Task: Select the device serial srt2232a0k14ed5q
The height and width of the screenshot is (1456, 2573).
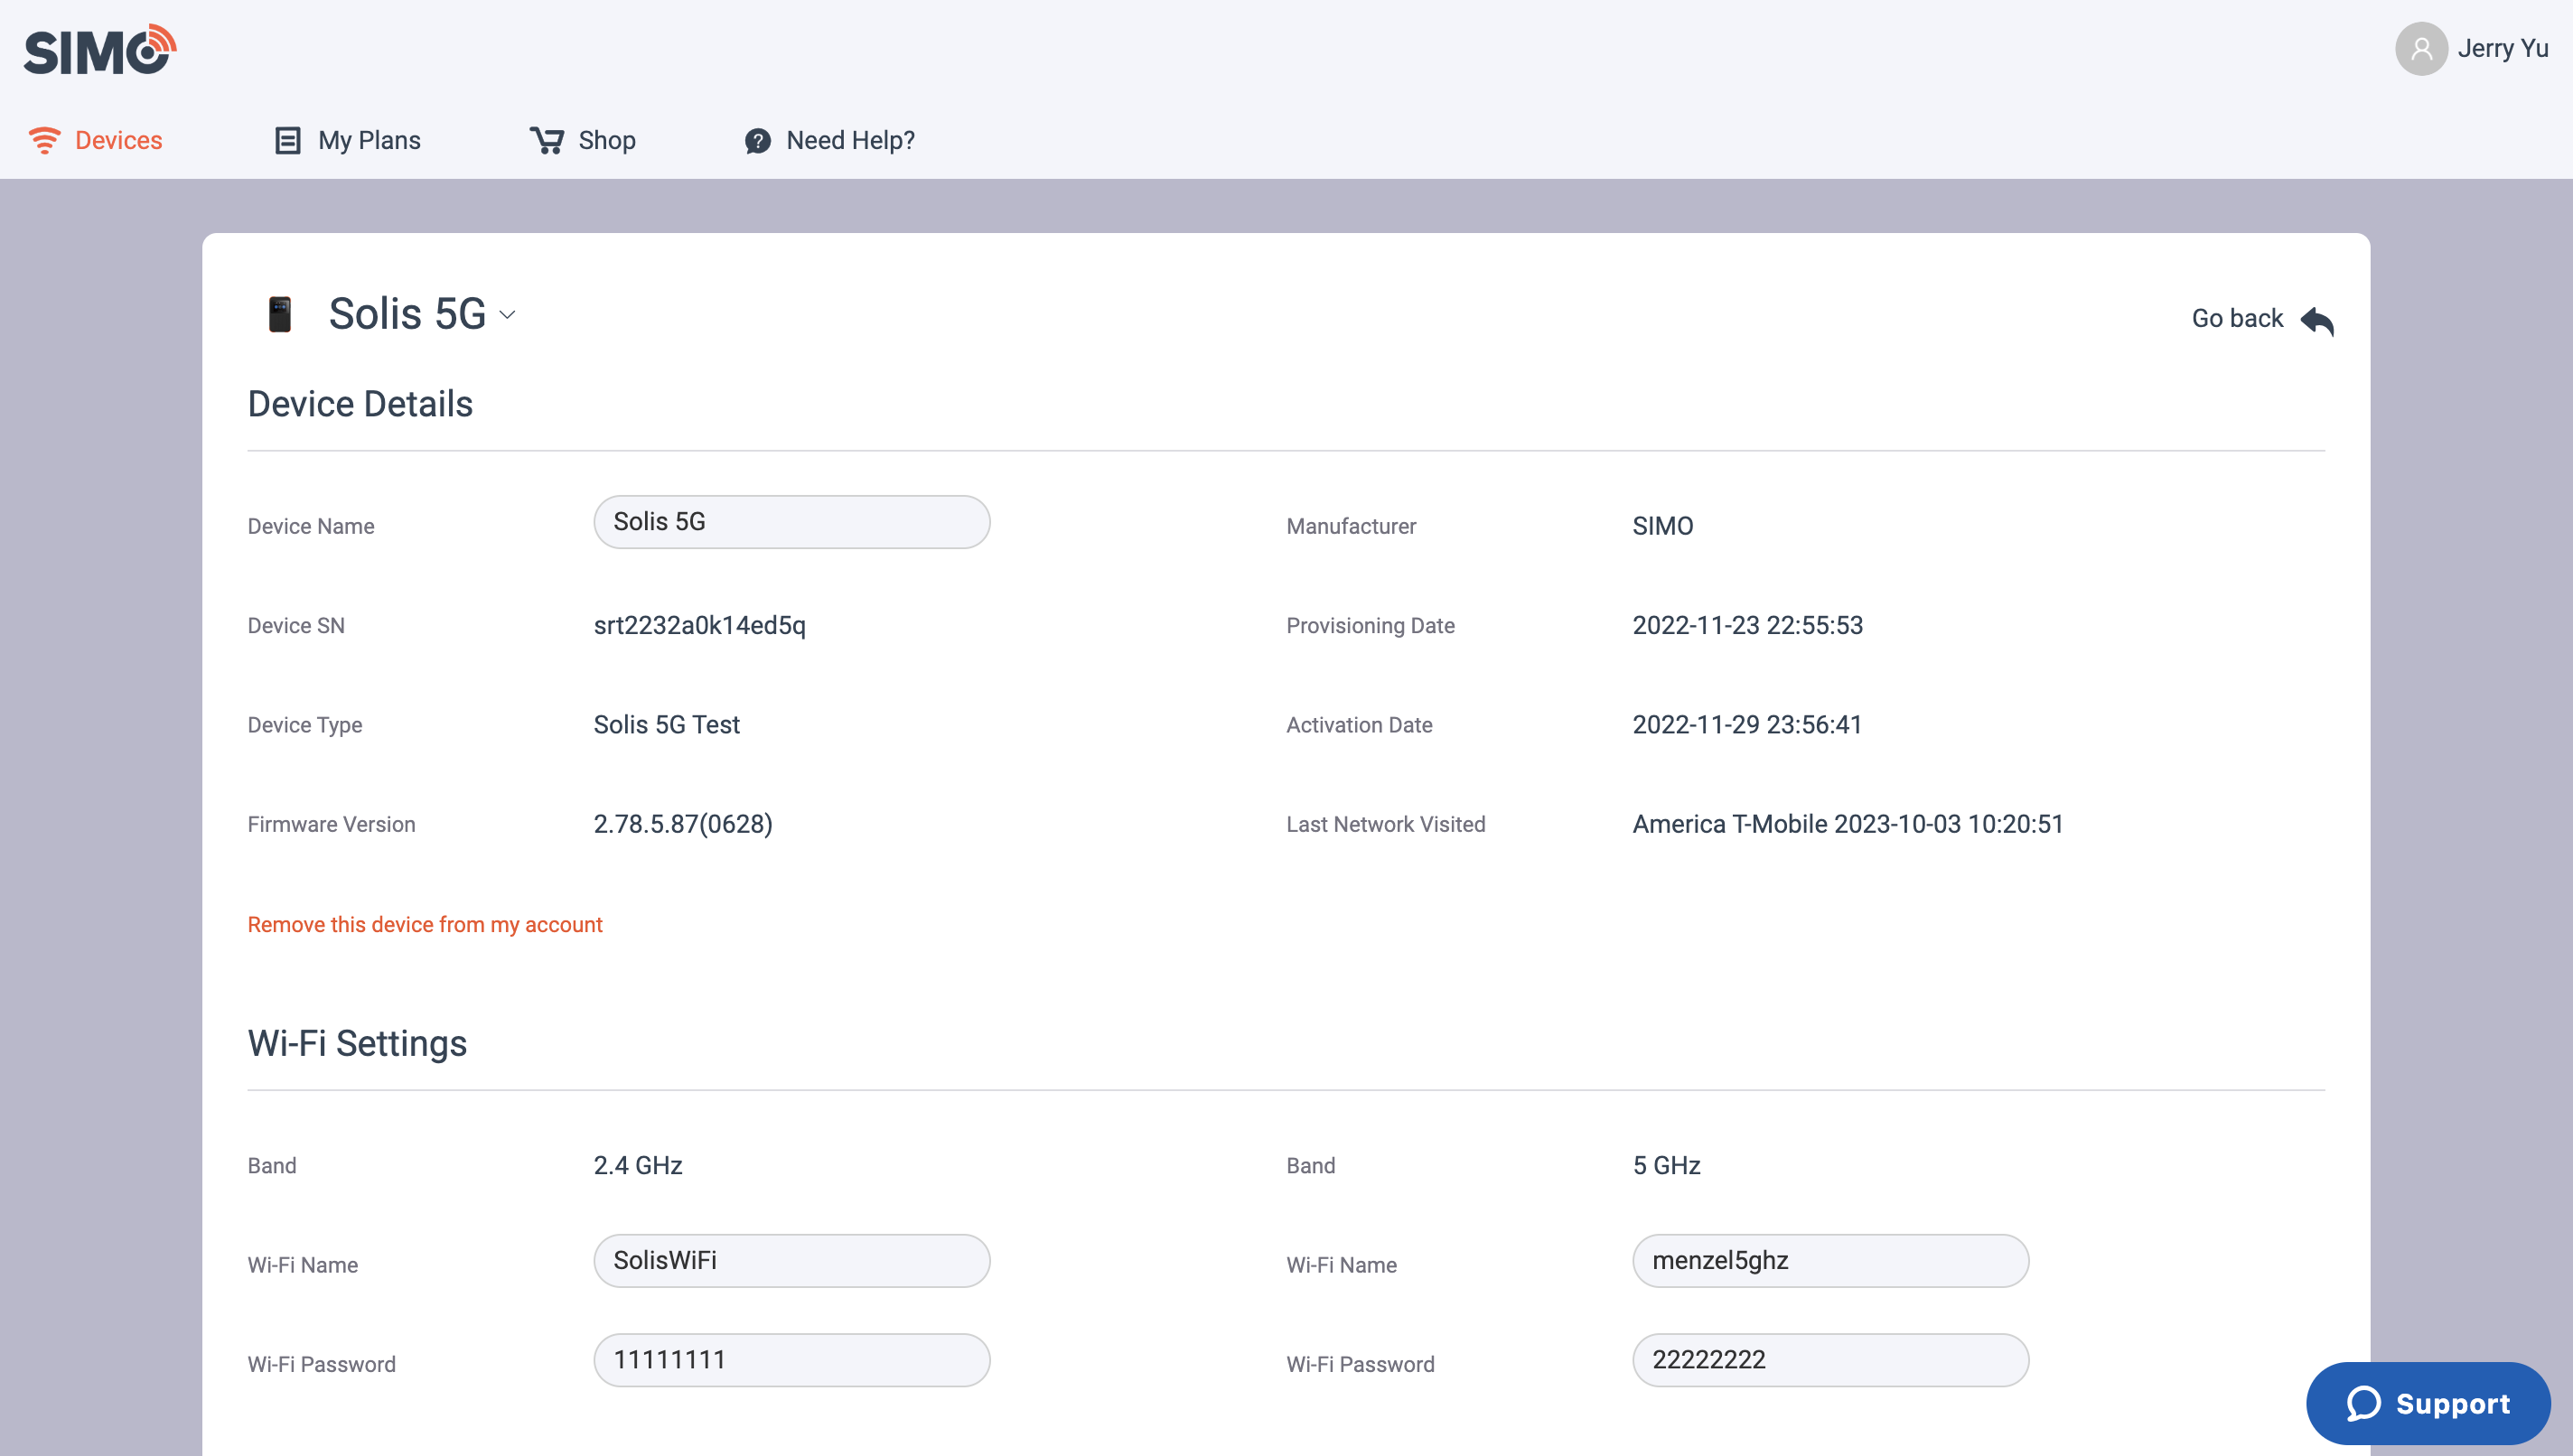Action: pos(700,626)
